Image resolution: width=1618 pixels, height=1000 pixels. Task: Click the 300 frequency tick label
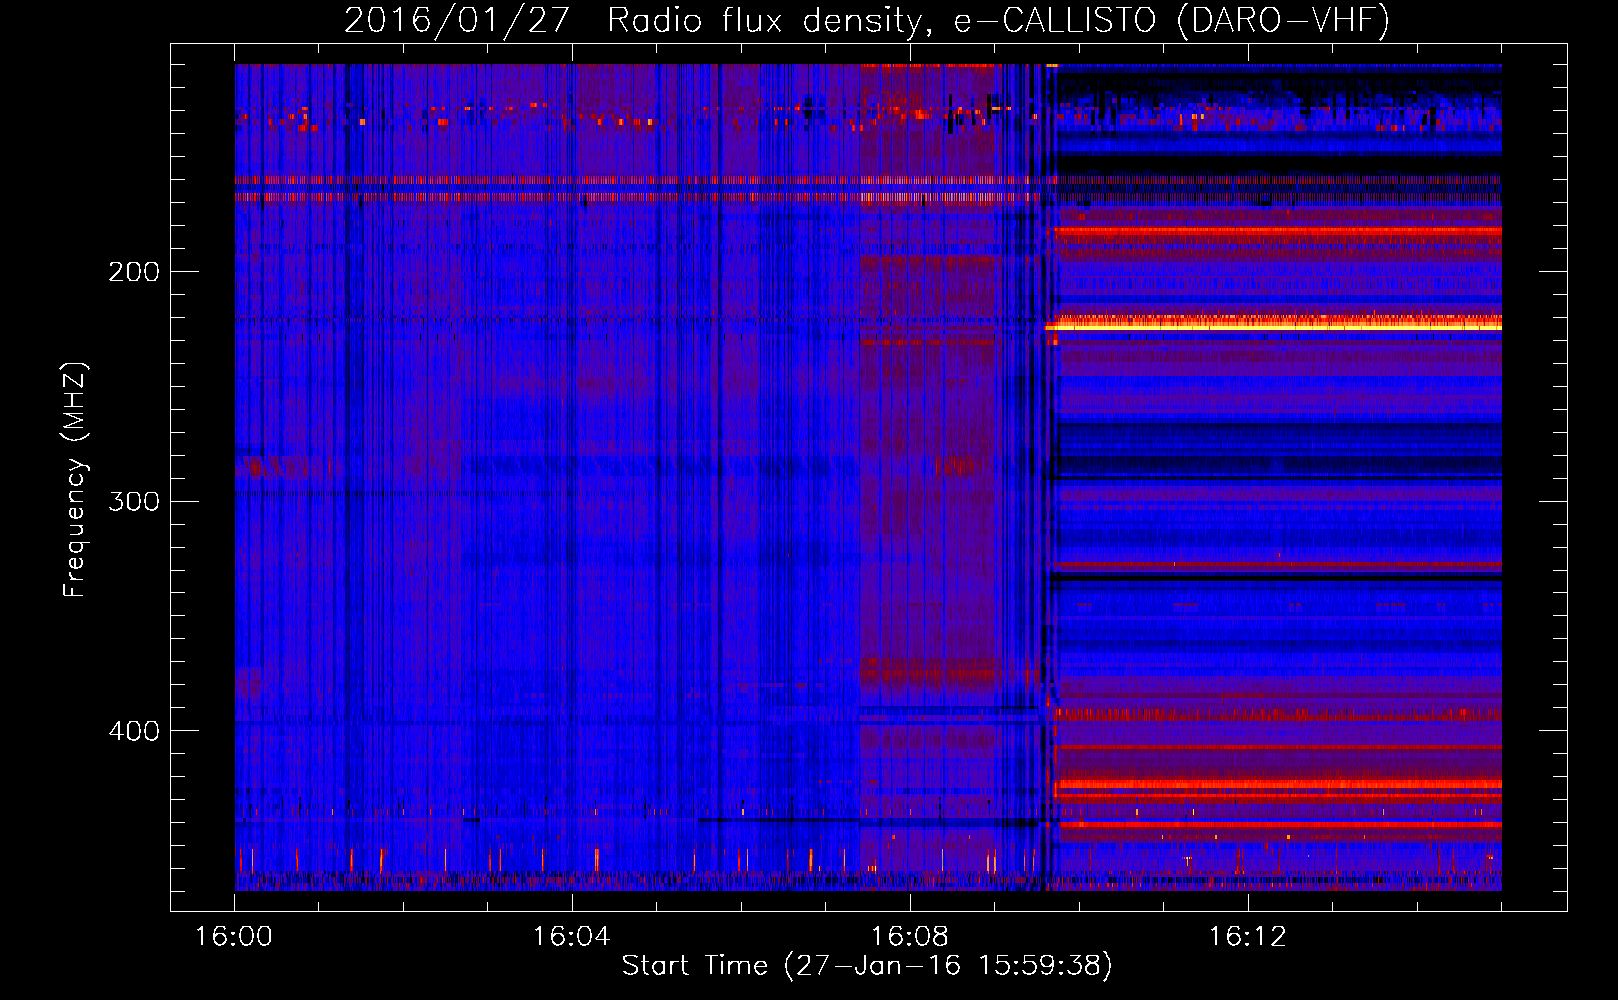(x=134, y=501)
